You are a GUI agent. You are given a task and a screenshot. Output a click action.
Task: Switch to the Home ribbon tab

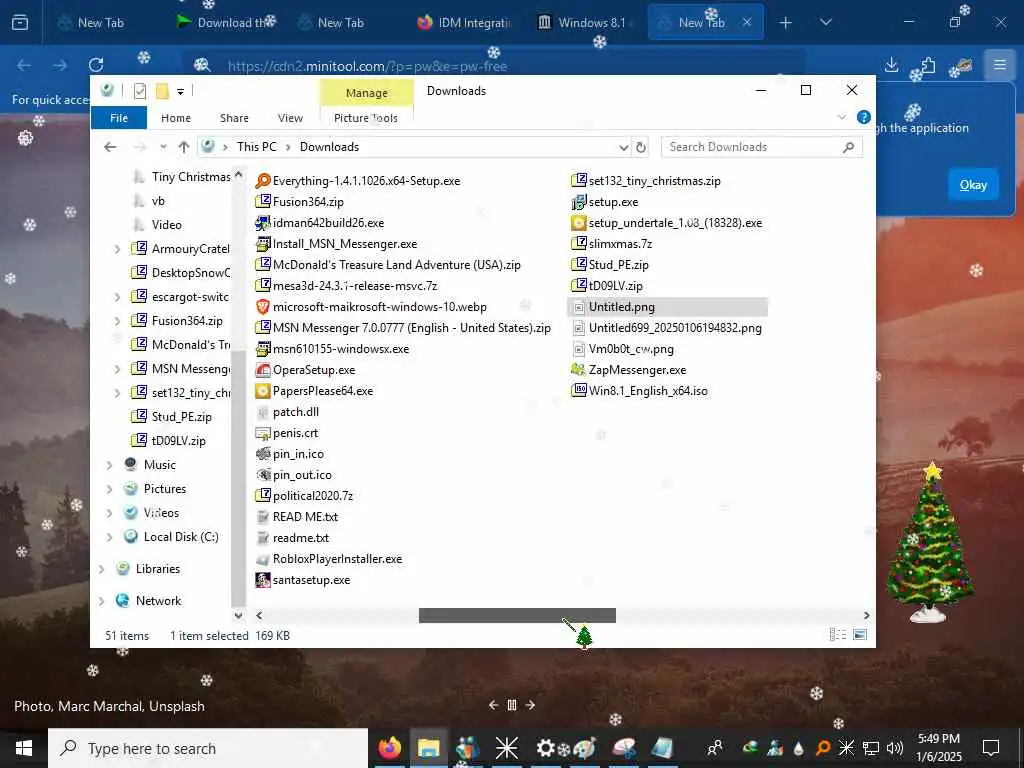click(x=176, y=118)
